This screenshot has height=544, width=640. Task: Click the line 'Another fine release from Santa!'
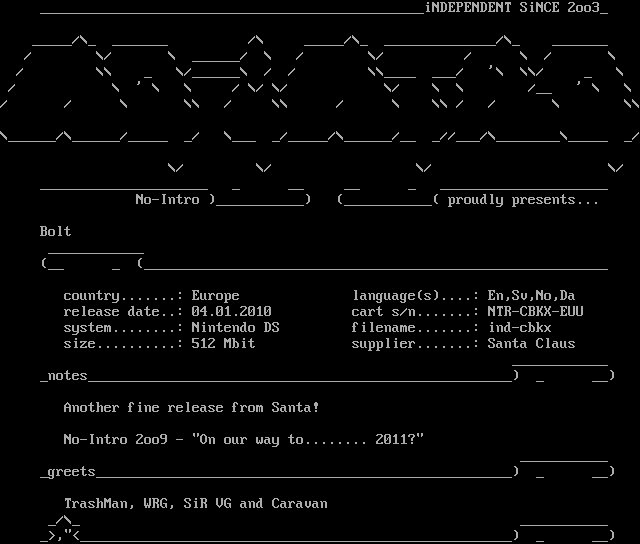[x=191, y=408]
